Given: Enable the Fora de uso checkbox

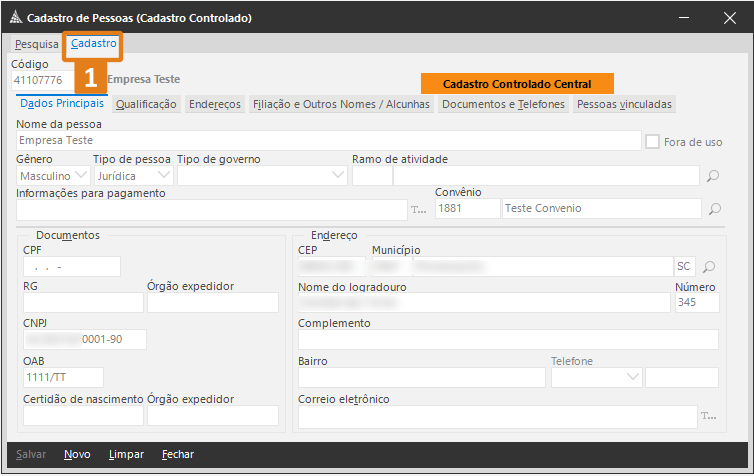Looking at the screenshot, I should coord(653,142).
